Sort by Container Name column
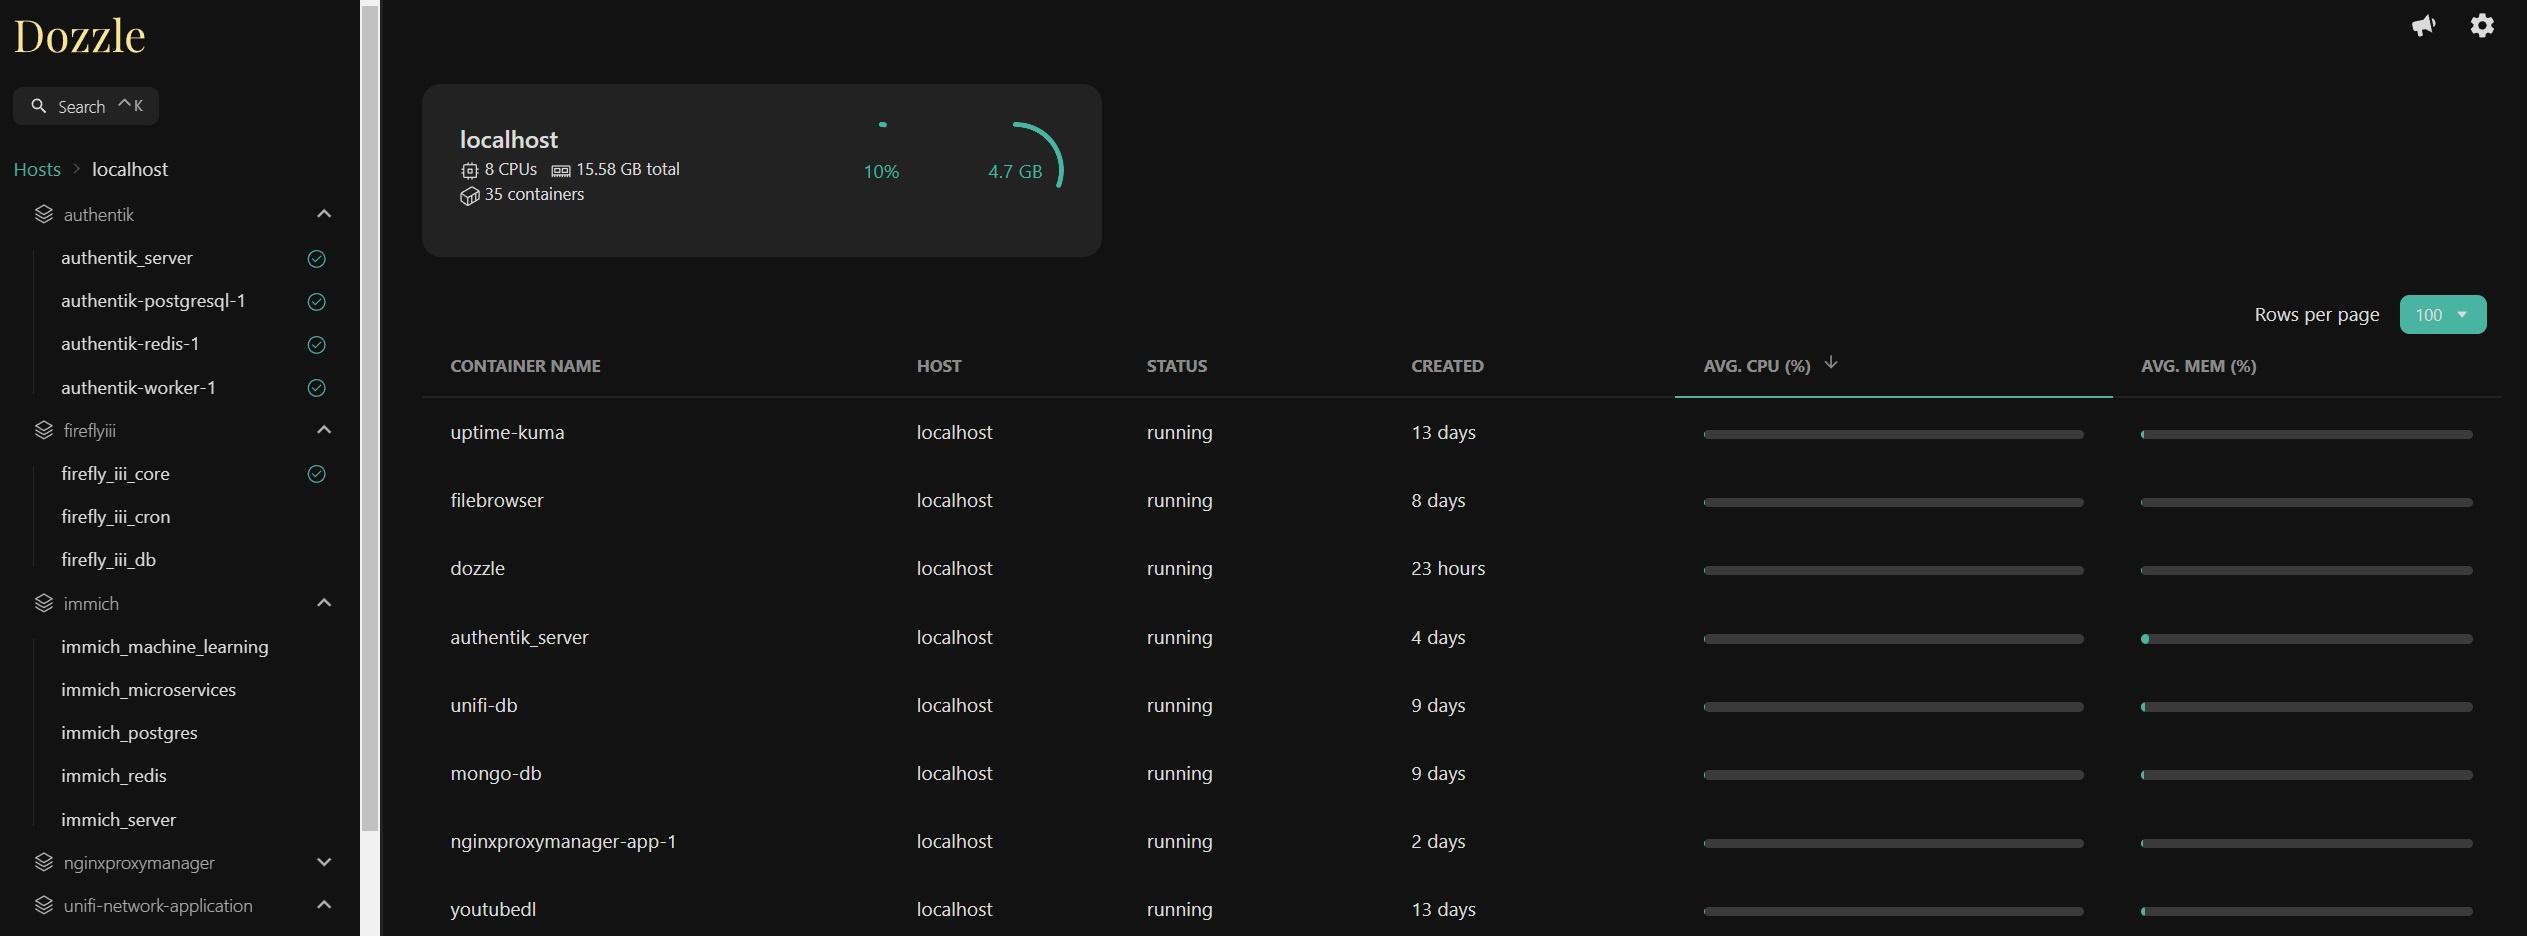 (525, 366)
